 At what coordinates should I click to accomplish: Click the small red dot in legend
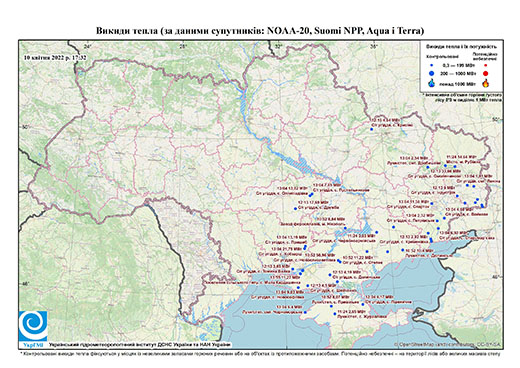[x=486, y=65]
